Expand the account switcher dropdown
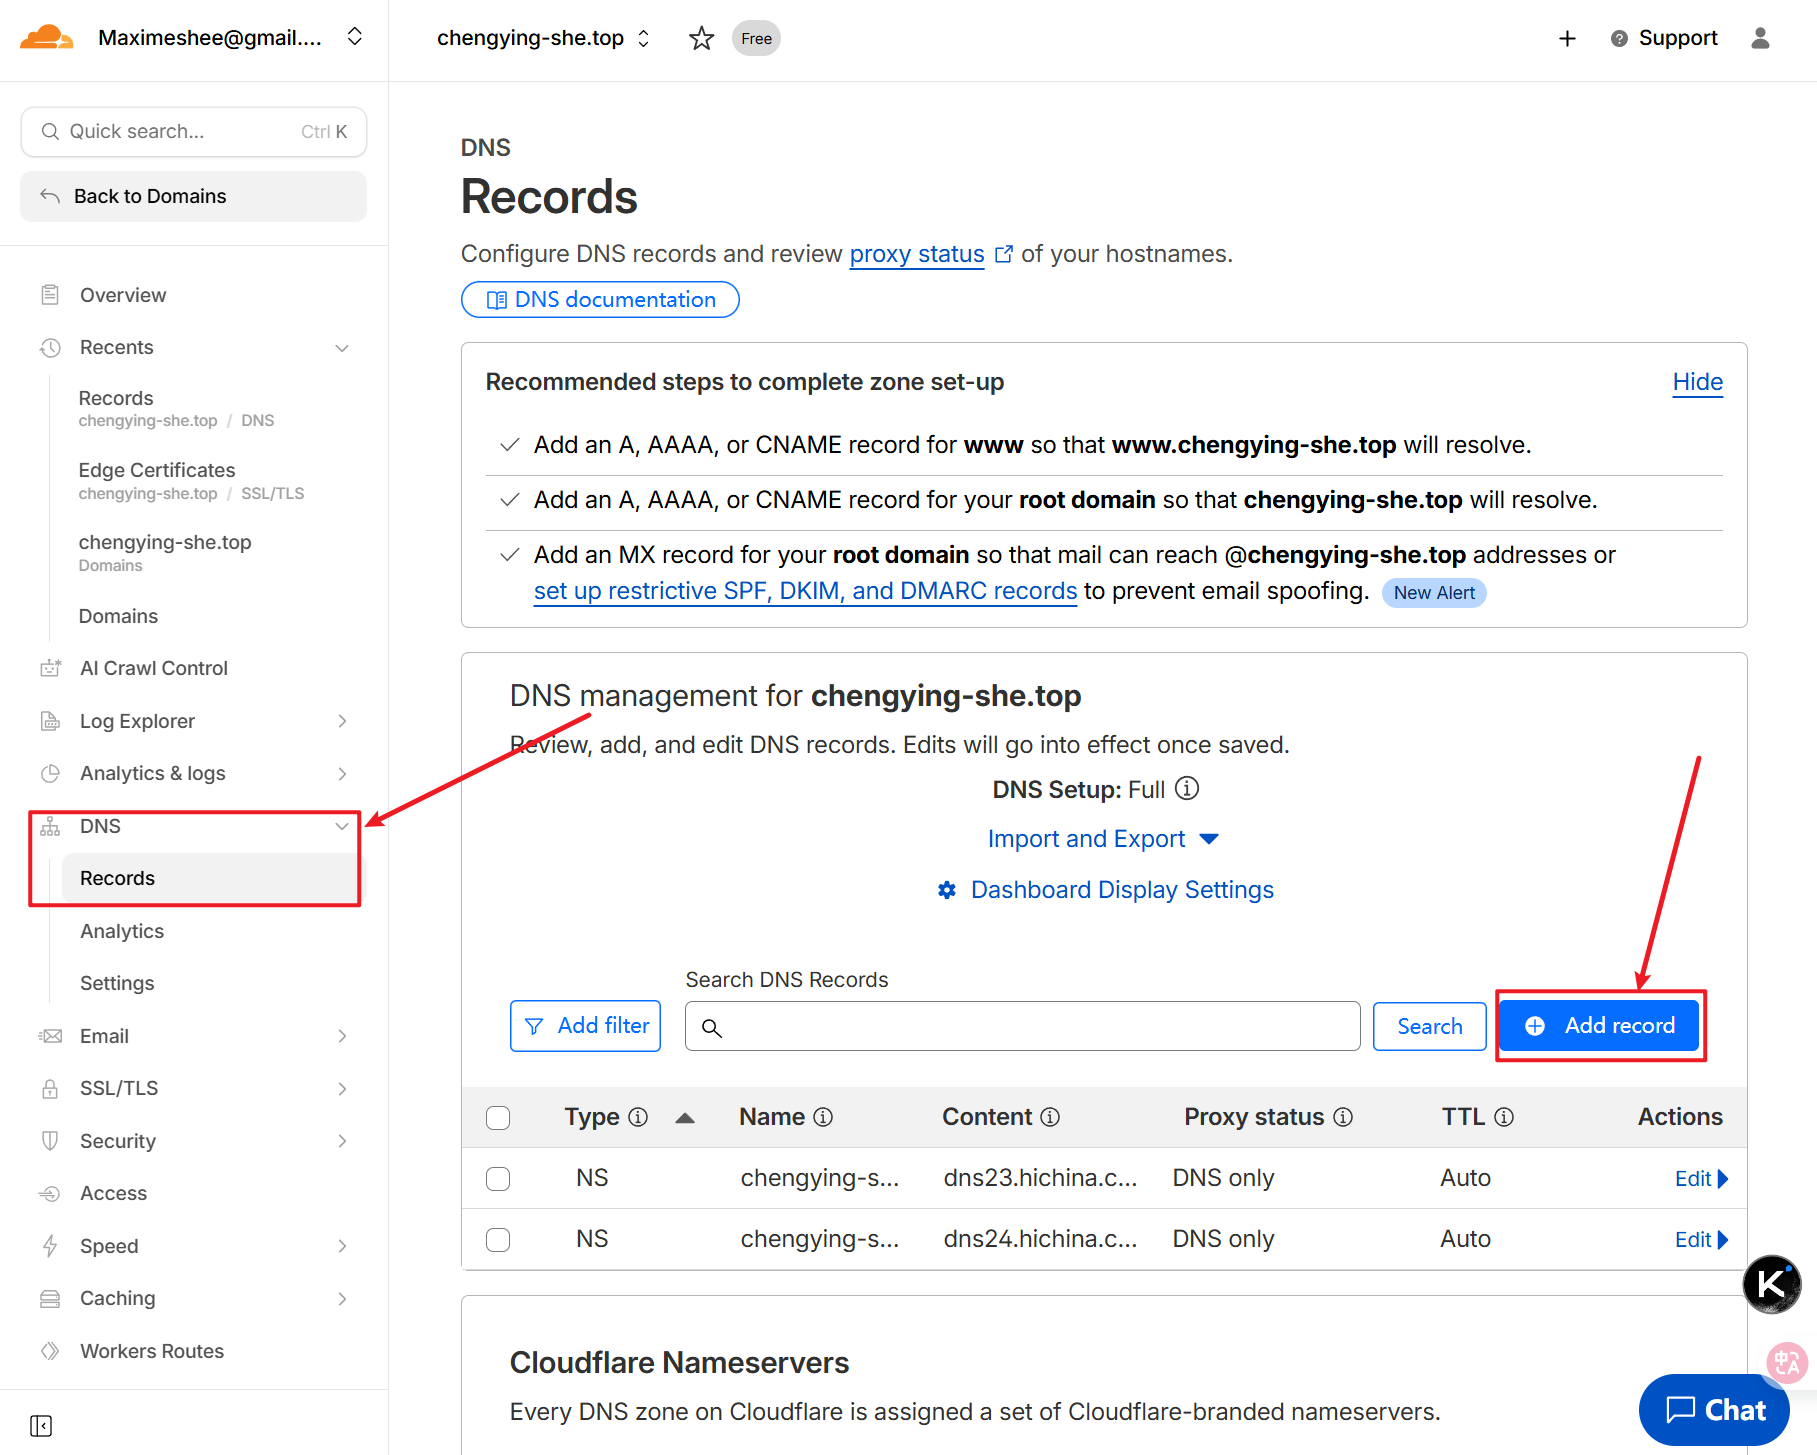The image size is (1817, 1455). [355, 38]
